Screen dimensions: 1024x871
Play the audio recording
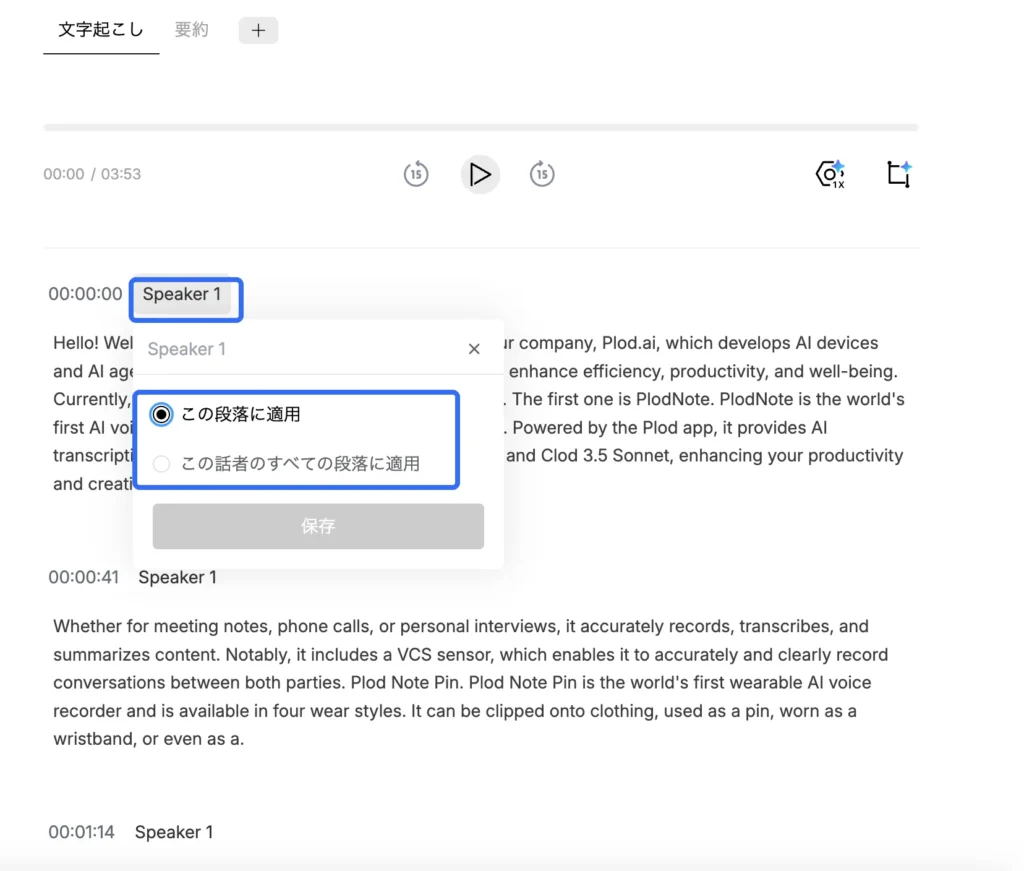(480, 175)
